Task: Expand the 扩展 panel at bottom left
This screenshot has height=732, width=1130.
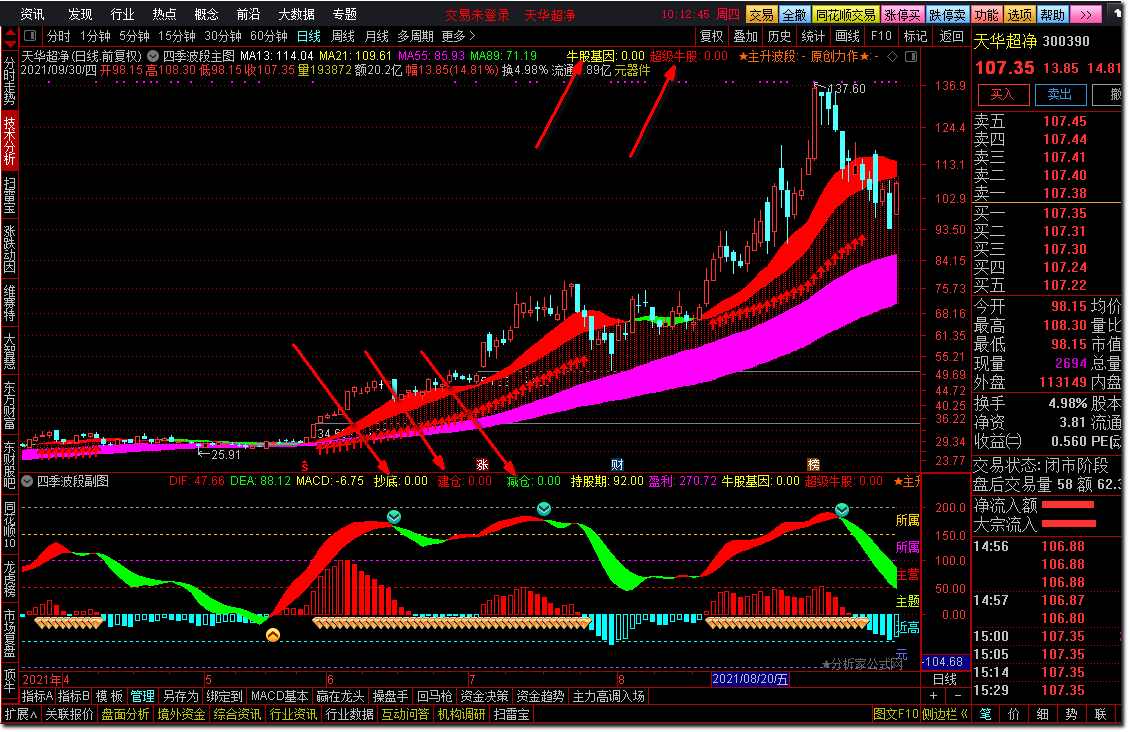Action: click(x=22, y=714)
